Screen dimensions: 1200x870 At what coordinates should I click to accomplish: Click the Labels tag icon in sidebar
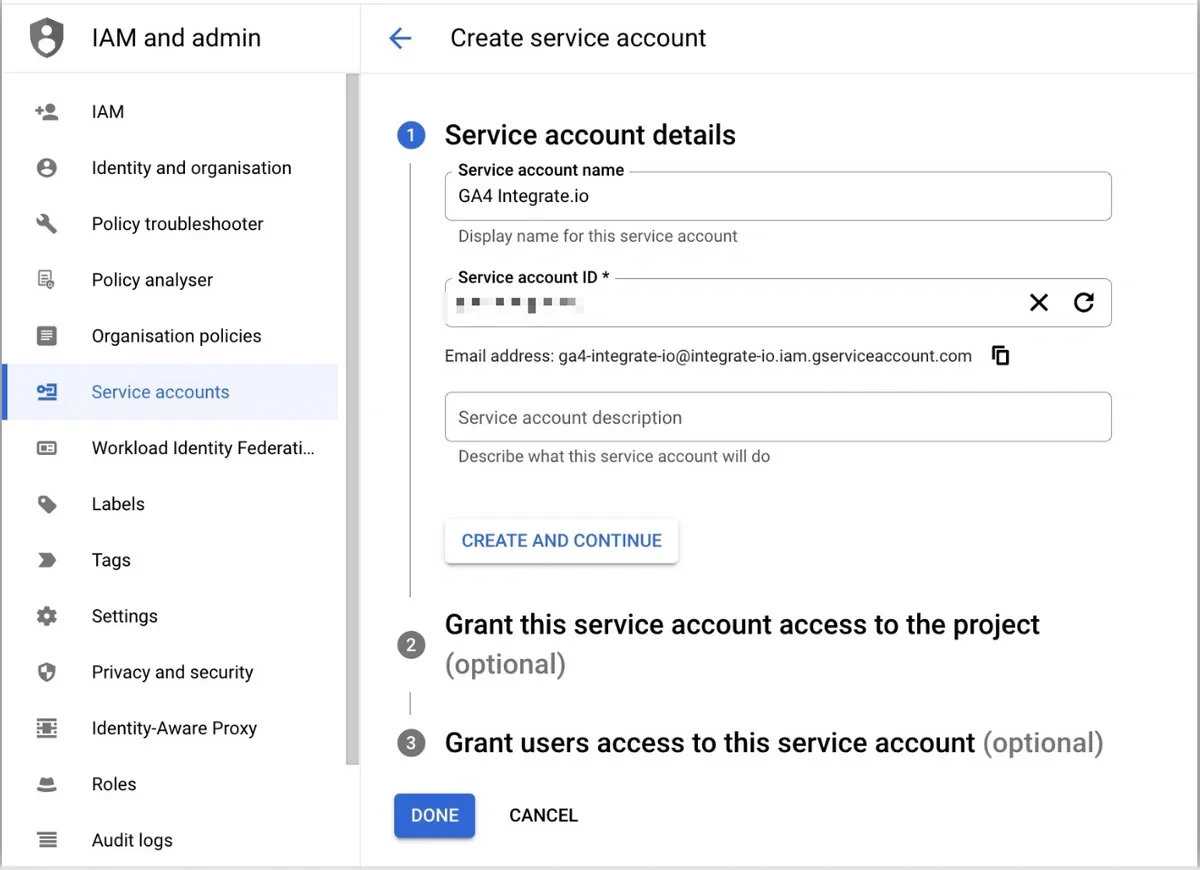(46, 504)
